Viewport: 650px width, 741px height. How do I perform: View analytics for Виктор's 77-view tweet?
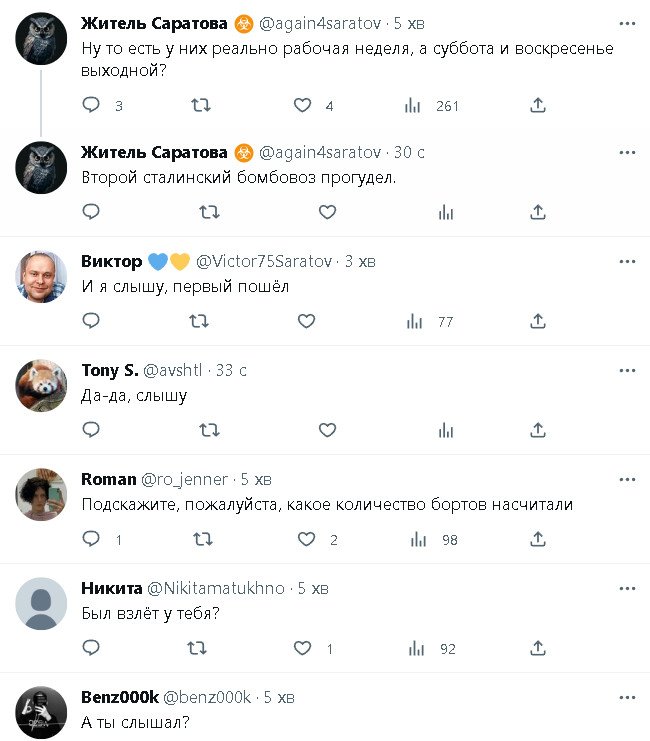coord(414,321)
